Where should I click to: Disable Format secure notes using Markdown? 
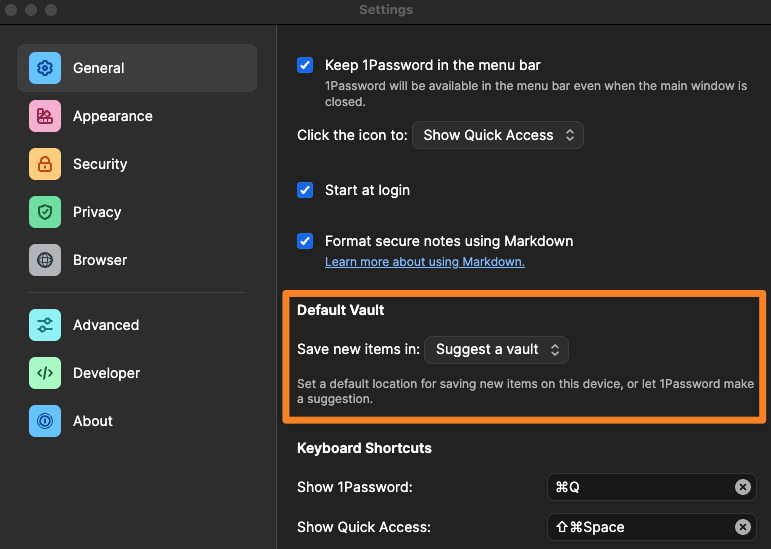[x=306, y=241]
